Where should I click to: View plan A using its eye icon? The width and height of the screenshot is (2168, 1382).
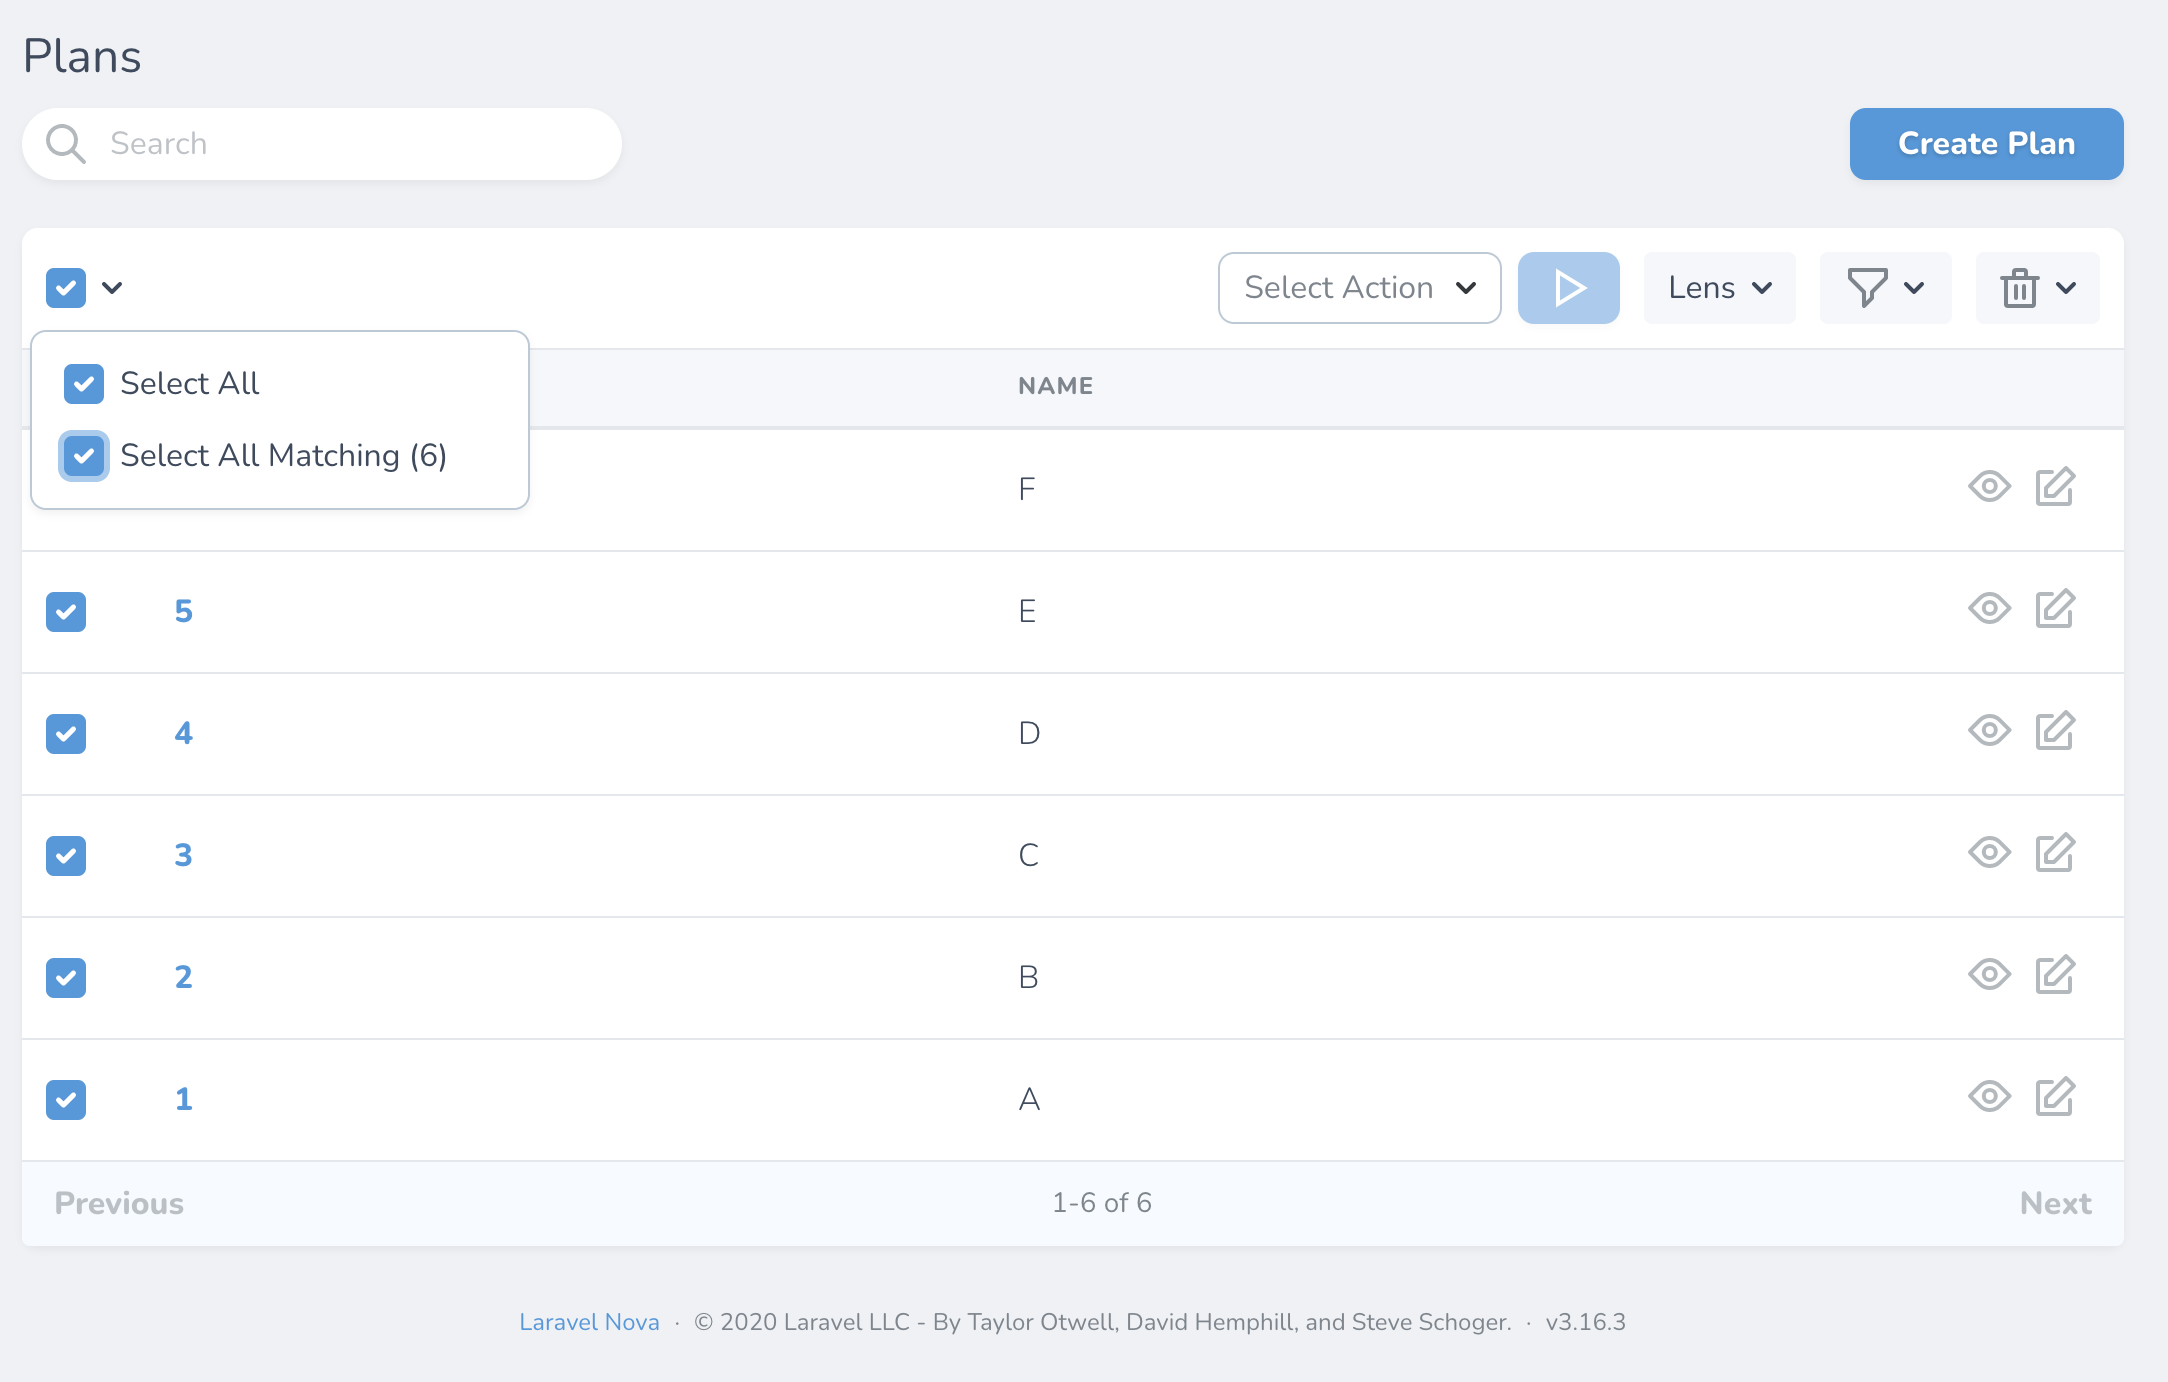pos(1989,1098)
